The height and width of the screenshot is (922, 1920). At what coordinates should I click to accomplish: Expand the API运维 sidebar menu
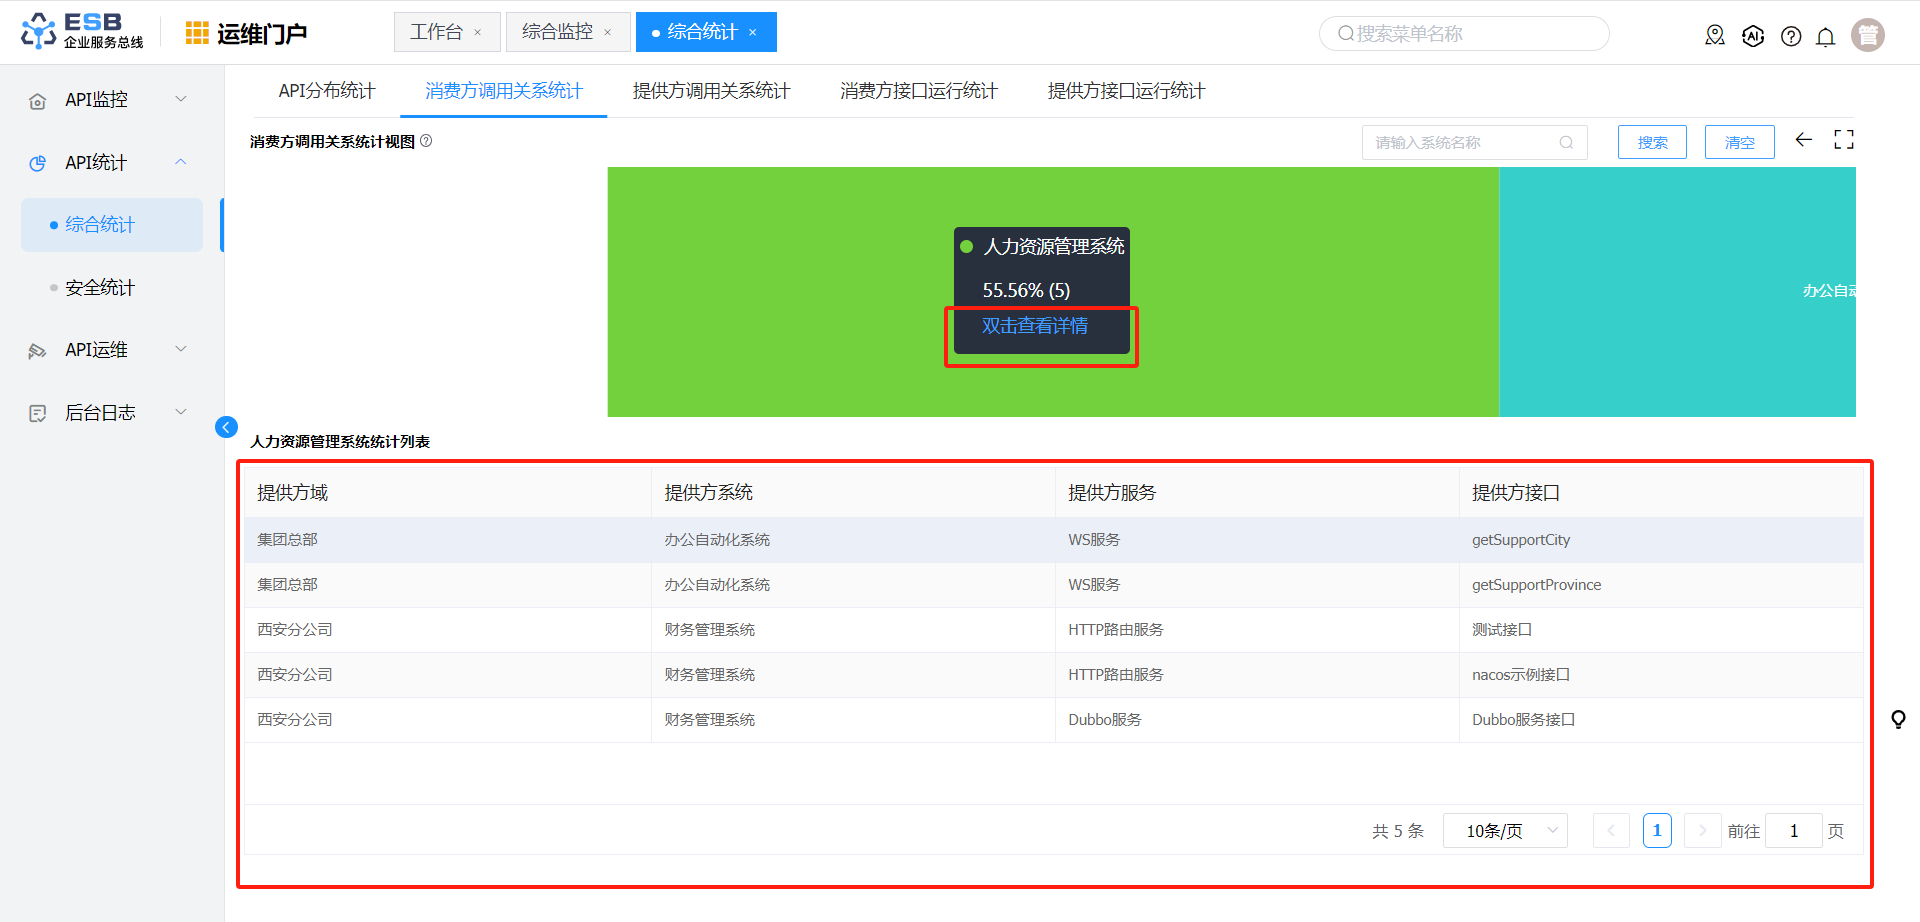pyautogui.click(x=110, y=350)
